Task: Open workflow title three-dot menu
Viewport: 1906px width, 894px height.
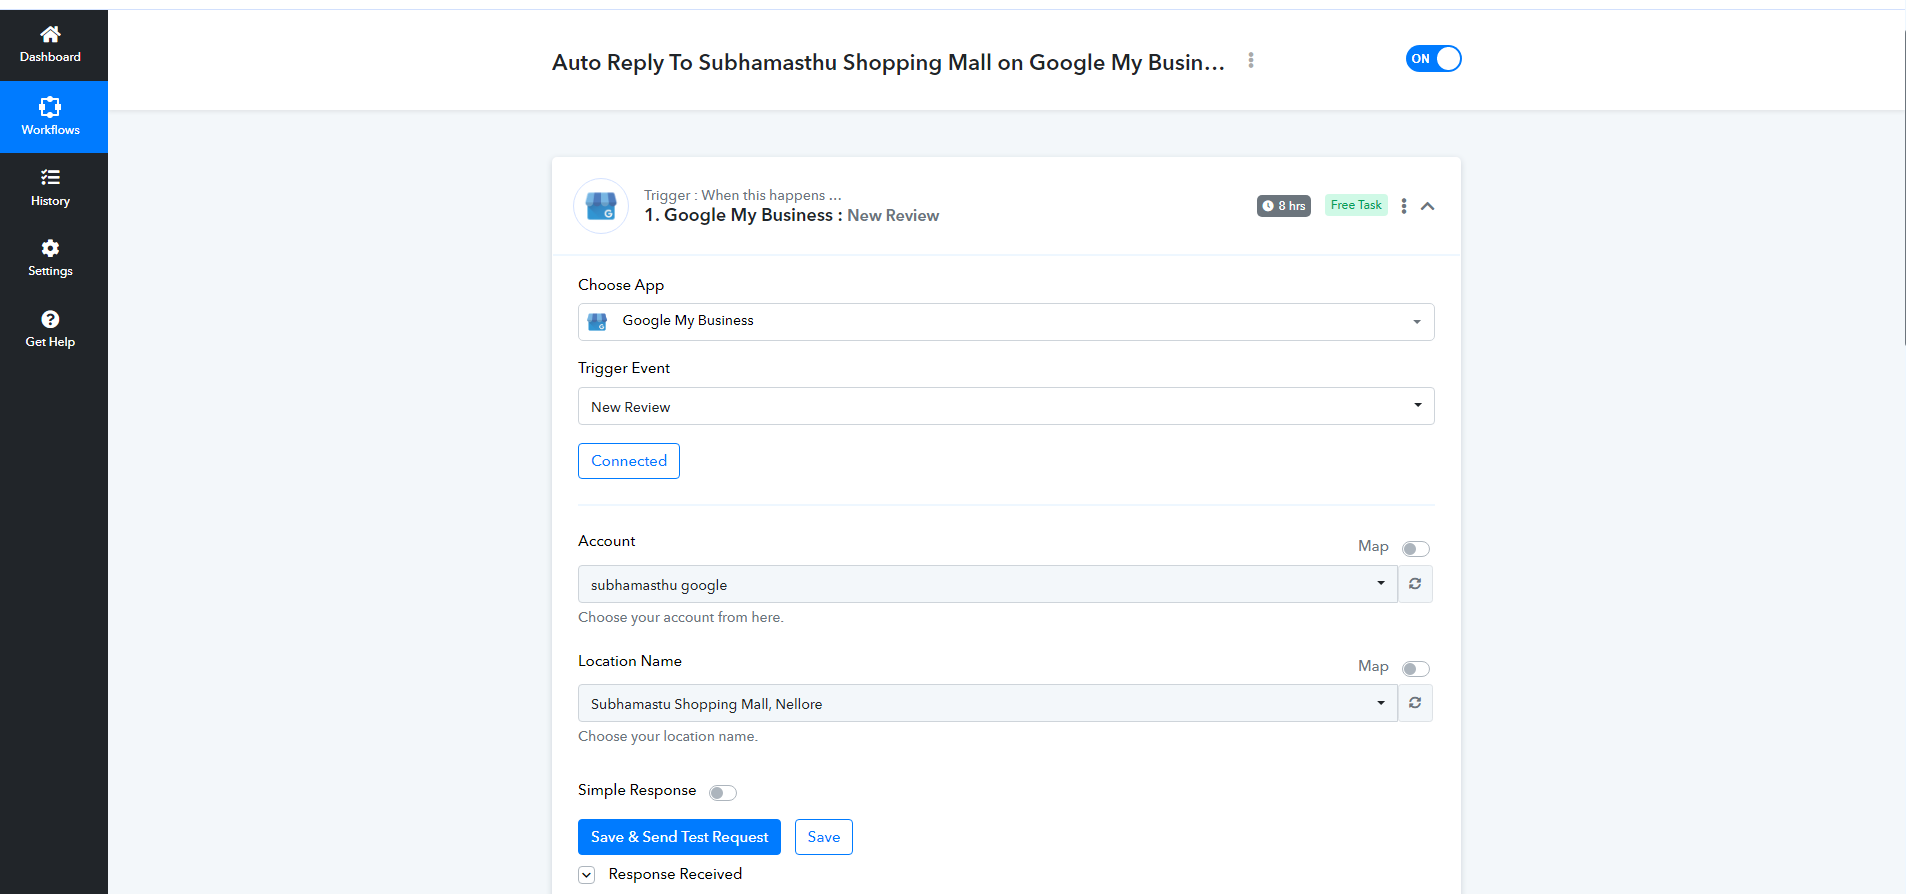Action: click(x=1250, y=60)
